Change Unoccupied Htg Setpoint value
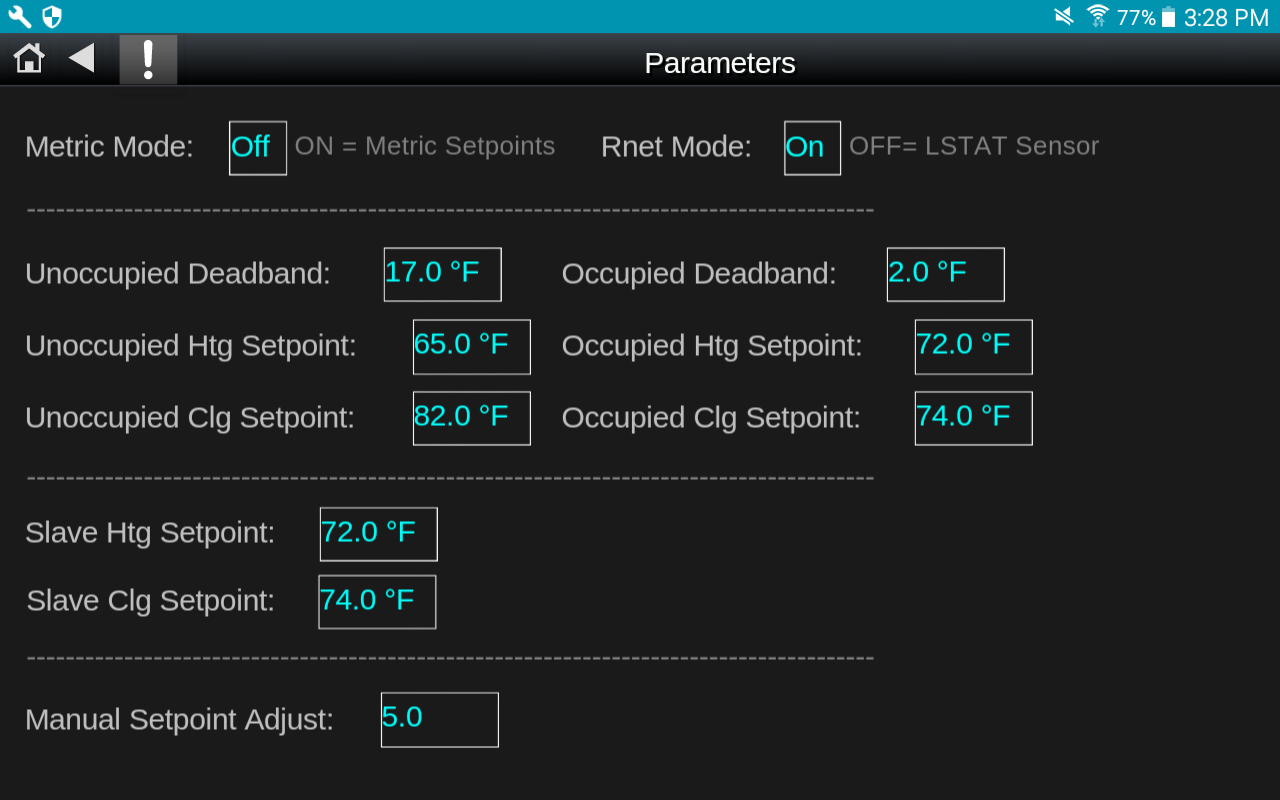Screen dimensions: 1280x800 (x=471, y=346)
